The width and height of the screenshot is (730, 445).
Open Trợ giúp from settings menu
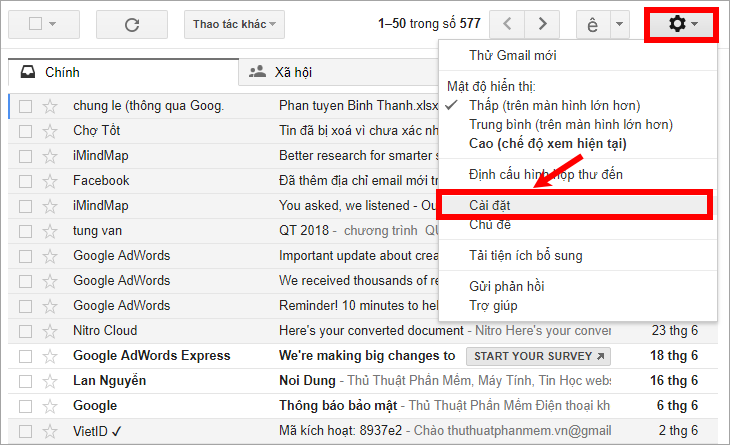click(493, 306)
